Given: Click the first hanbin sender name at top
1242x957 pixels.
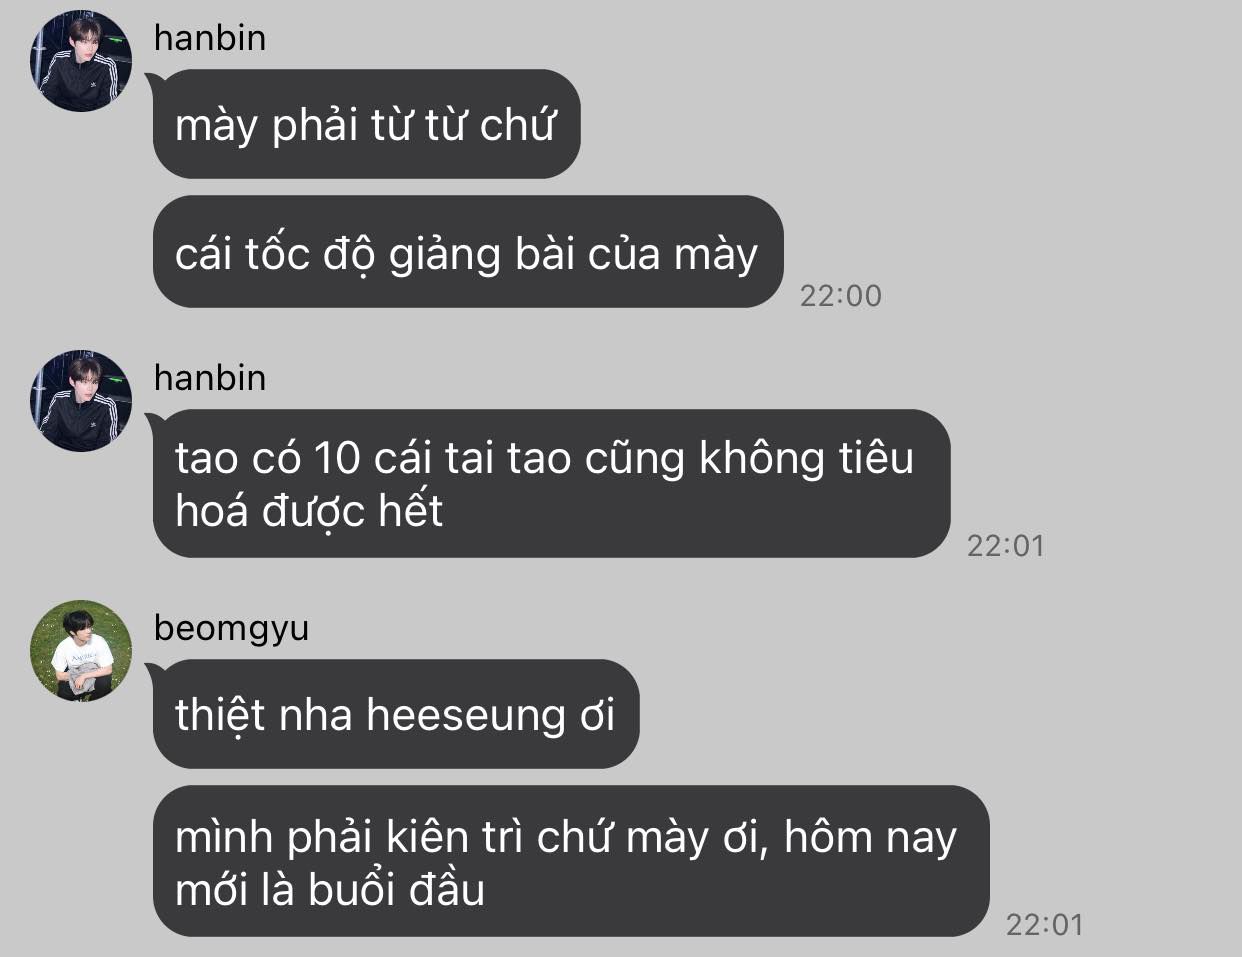Looking at the screenshot, I should click(x=210, y=38).
